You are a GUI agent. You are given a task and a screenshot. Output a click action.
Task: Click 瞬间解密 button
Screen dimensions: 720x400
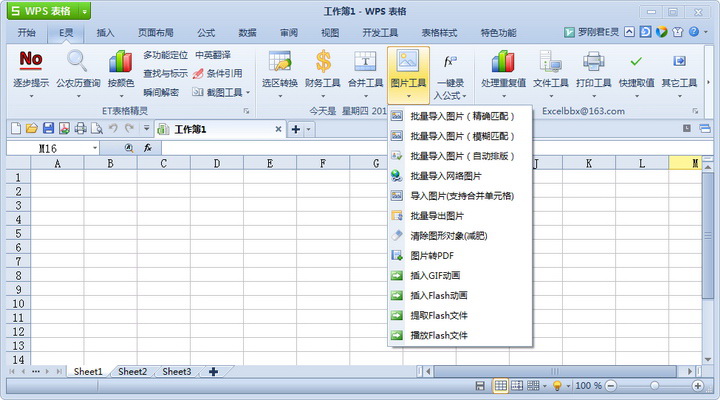coord(161,92)
